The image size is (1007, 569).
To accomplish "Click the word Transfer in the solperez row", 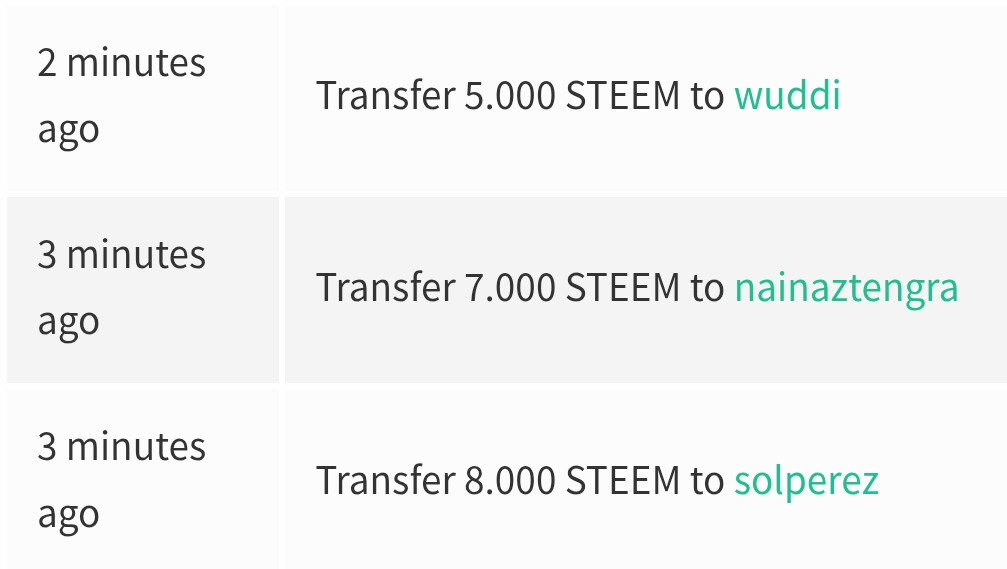I will click(385, 481).
